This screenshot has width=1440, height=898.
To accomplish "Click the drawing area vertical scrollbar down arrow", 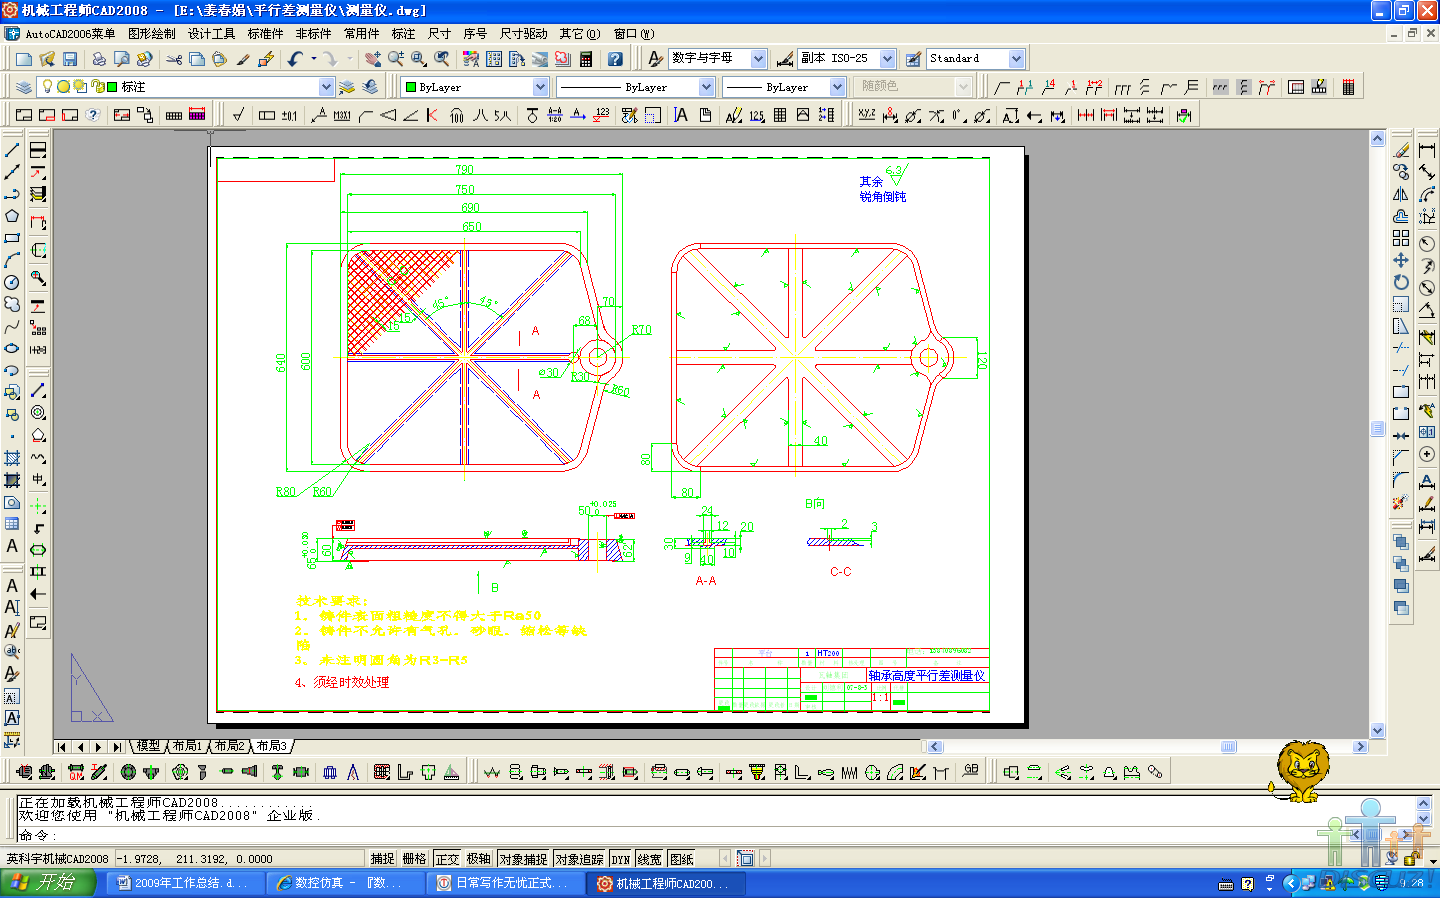I will 1377,731.
